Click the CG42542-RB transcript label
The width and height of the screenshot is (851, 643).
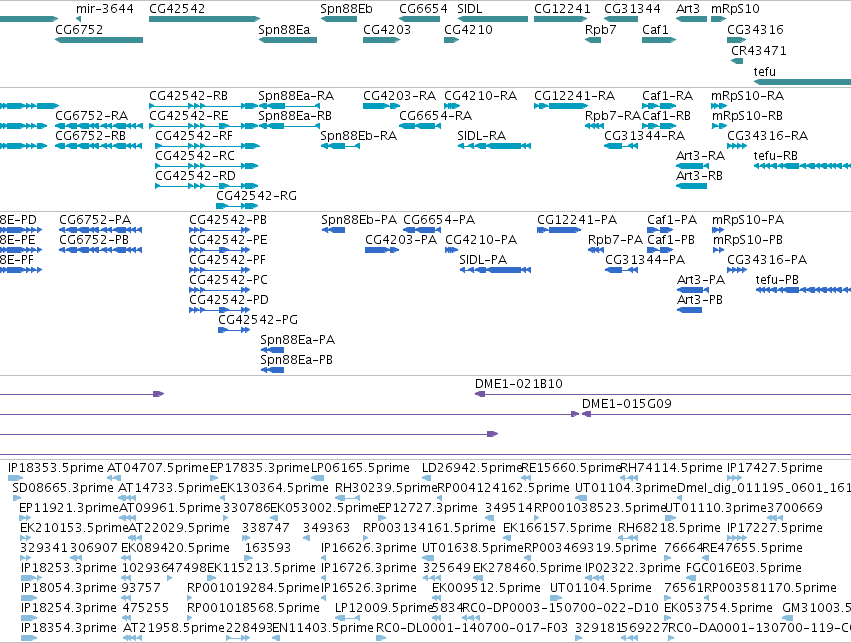[189, 96]
